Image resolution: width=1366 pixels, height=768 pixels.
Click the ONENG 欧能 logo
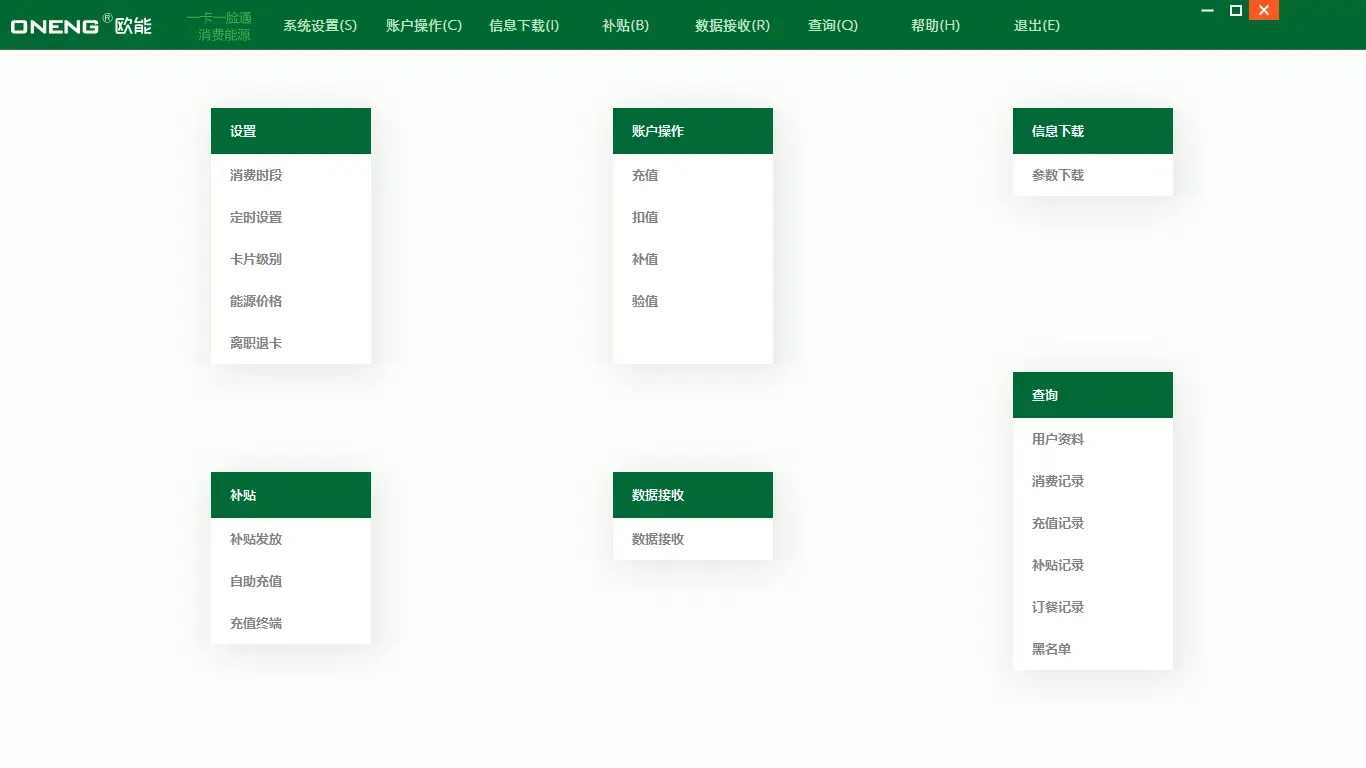(80, 25)
